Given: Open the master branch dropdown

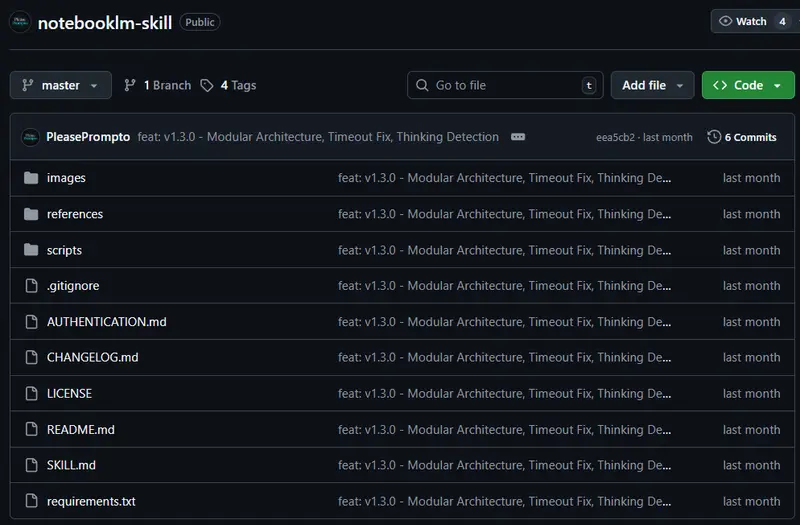Looking at the screenshot, I should pyautogui.click(x=61, y=86).
